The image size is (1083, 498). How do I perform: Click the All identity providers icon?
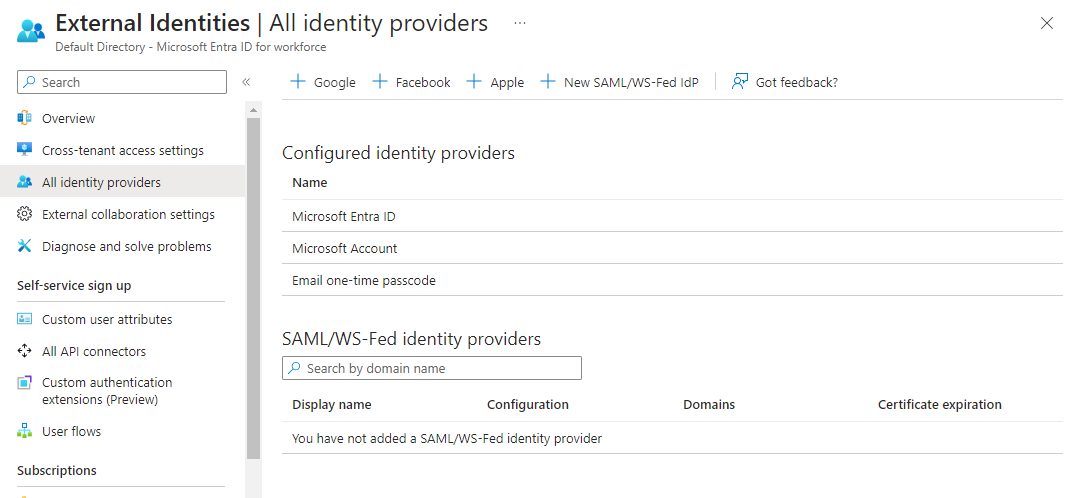[x=25, y=182]
